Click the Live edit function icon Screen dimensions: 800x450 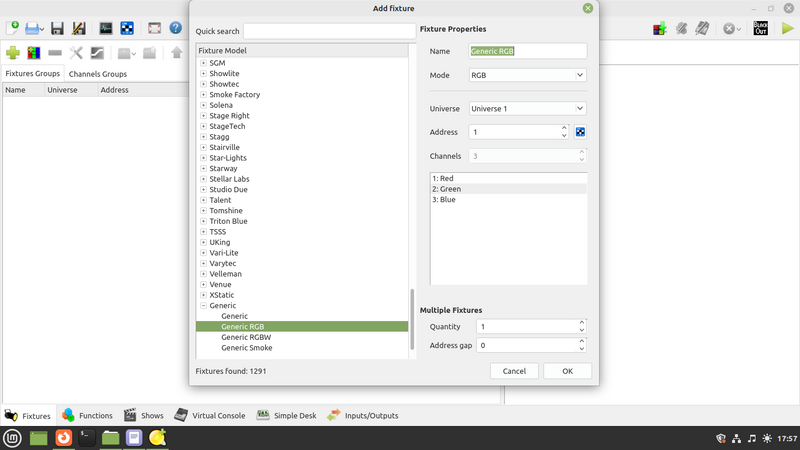(681, 28)
